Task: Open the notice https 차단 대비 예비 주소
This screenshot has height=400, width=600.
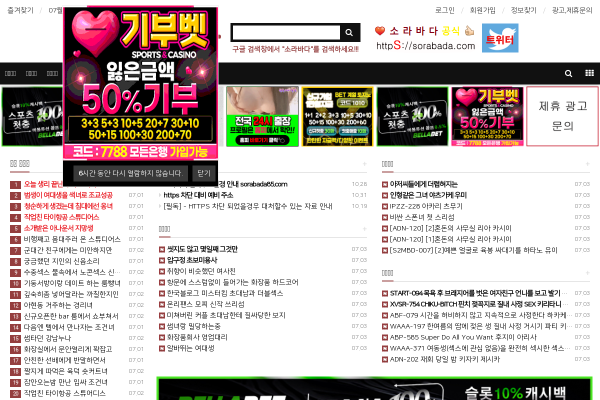Action: click(198, 195)
